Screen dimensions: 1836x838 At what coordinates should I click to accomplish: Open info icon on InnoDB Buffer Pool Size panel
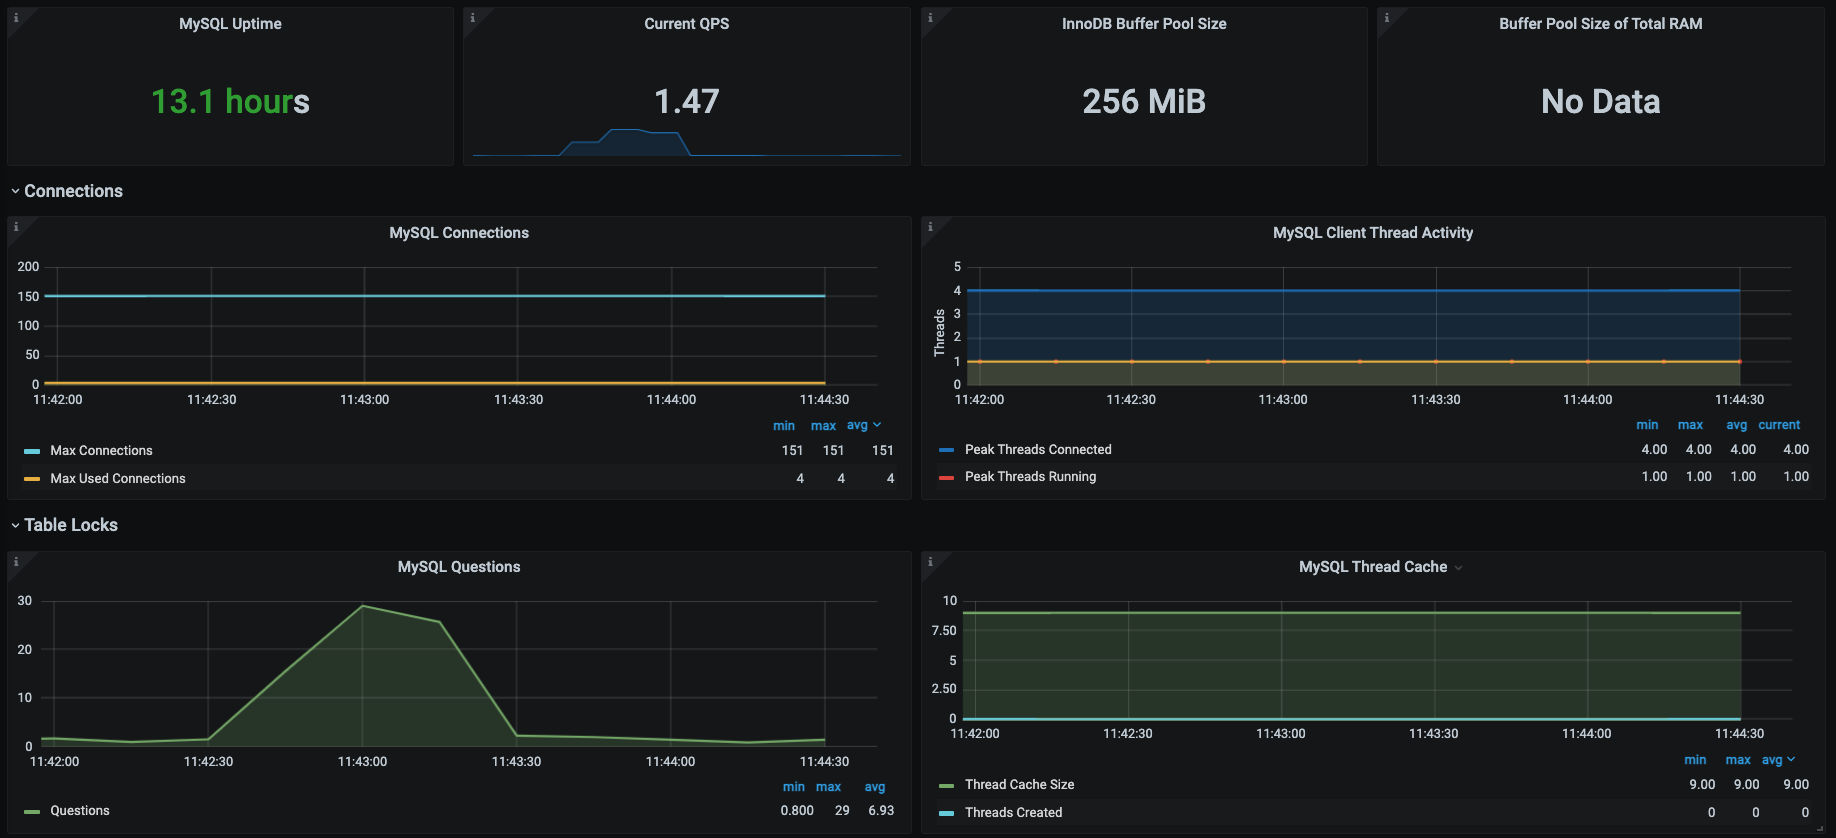pos(930,17)
